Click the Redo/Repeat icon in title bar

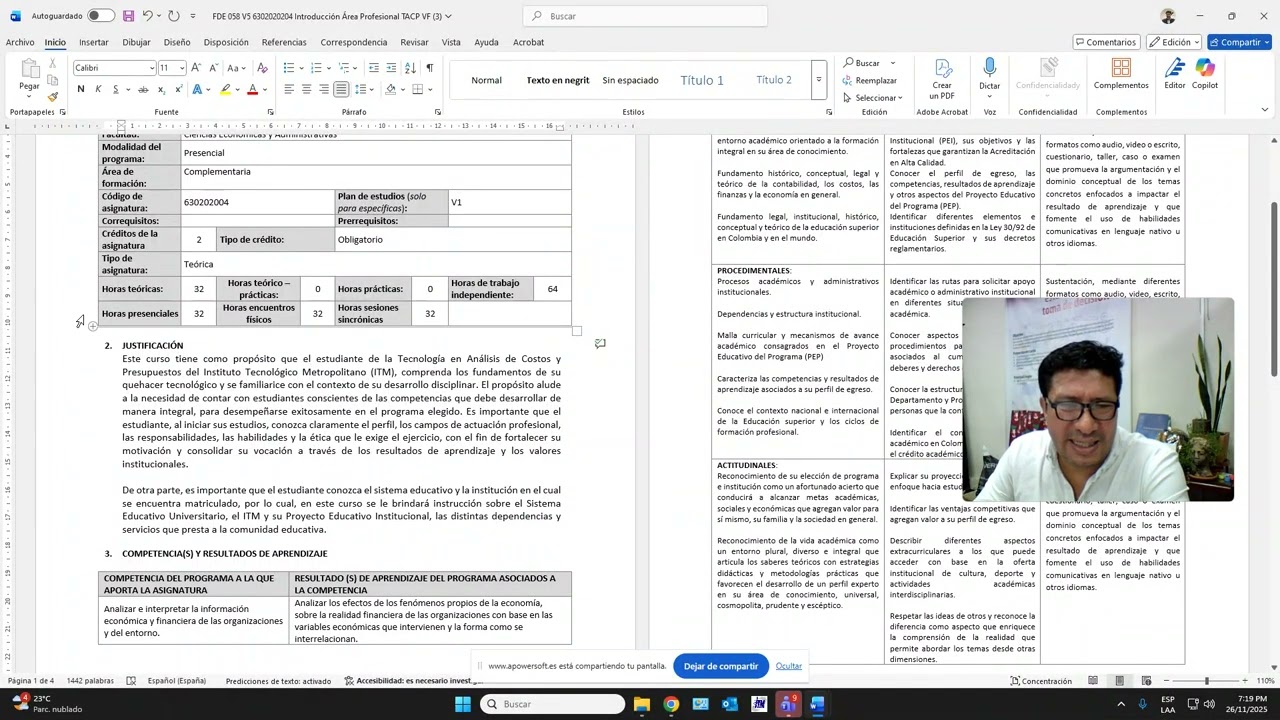[174, 16]
